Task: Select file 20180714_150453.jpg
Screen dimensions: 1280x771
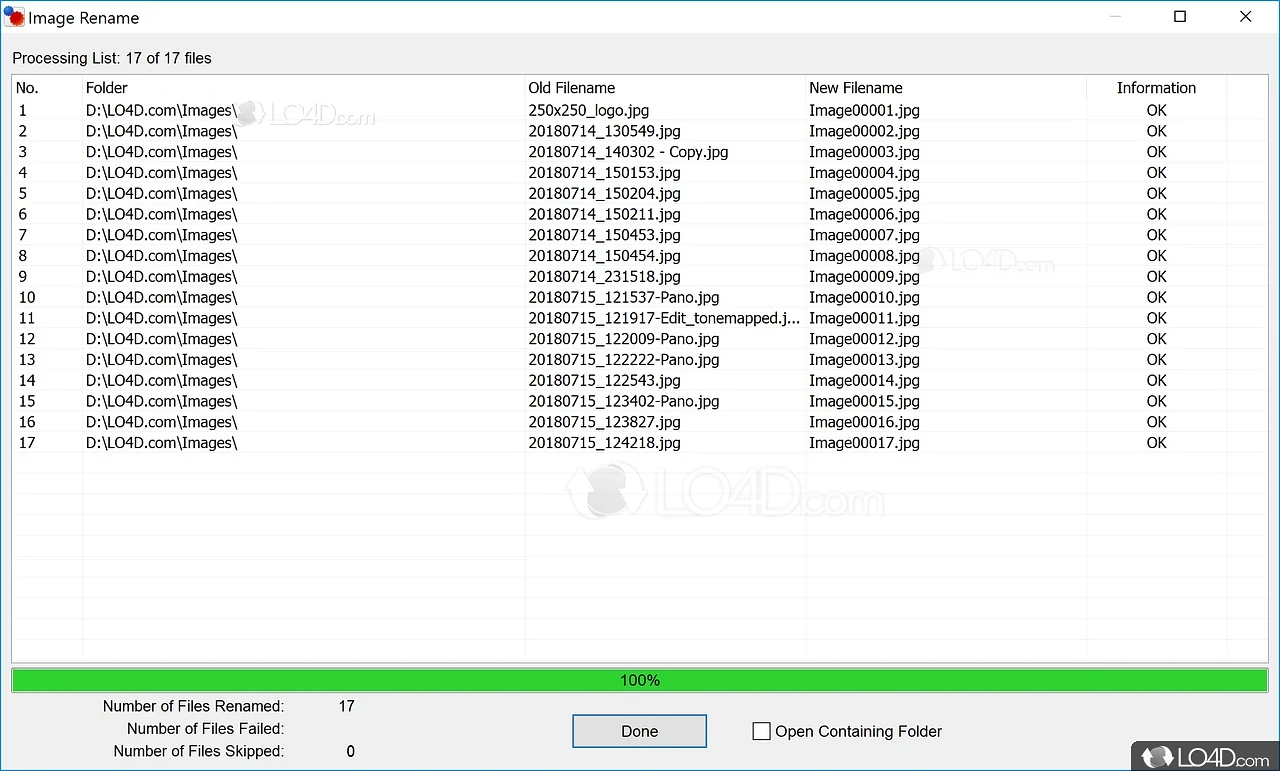Action: pyautogui.click(x=604, y=235)
